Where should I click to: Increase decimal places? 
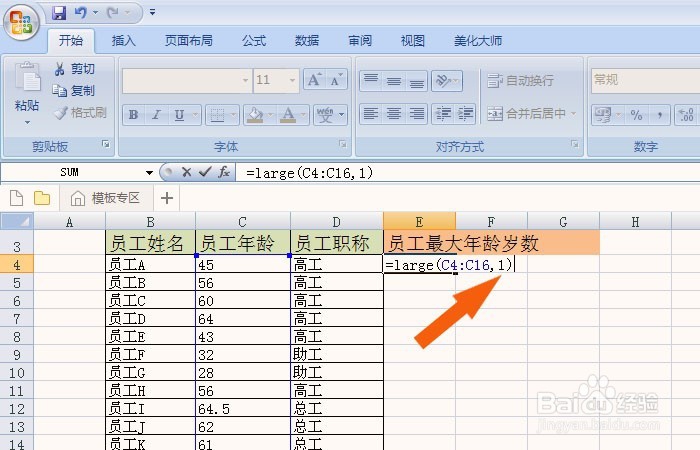point(686,115)
